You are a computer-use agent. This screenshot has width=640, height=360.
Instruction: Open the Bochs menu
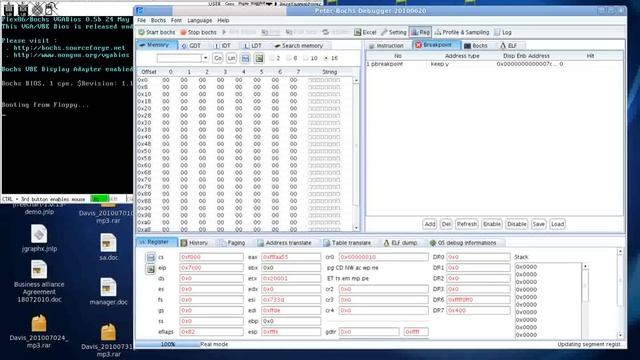coord(158,20)
